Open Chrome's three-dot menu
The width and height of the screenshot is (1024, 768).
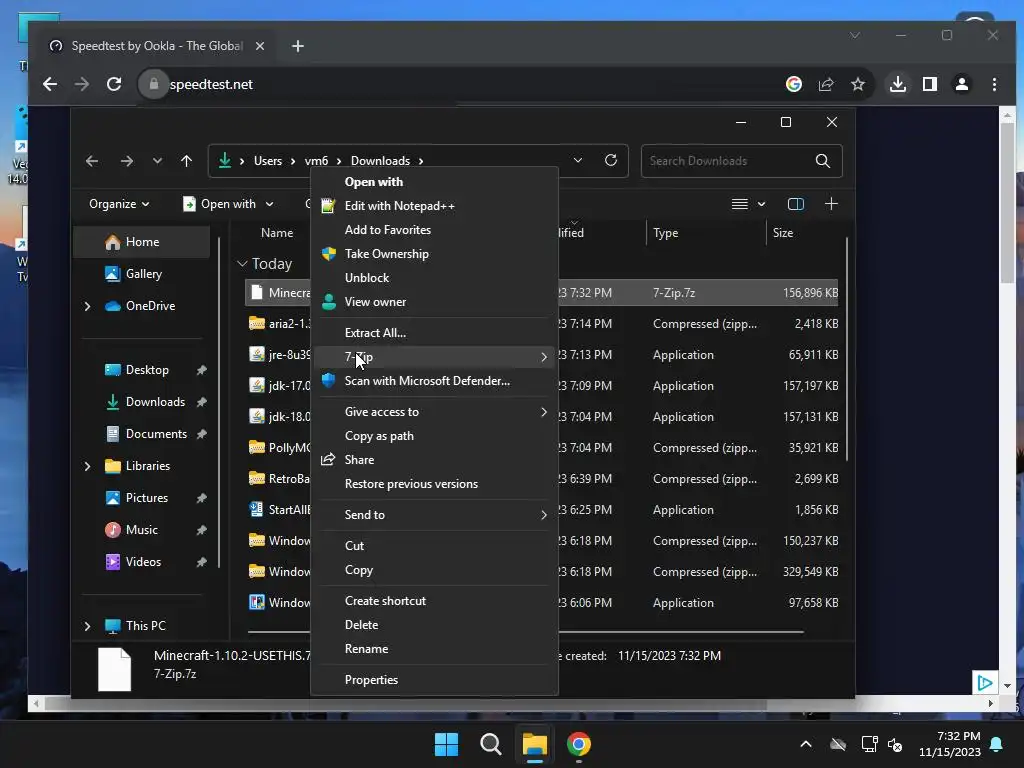(x=994, y=84)
